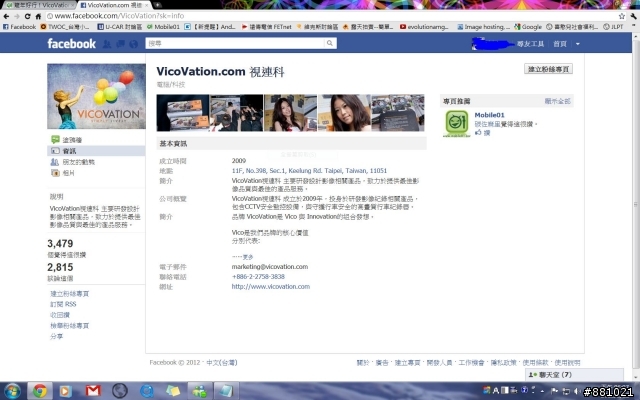Open the Facebook bookmark
The width and height of the screenshot is (640, 400).
pos(20,27)
